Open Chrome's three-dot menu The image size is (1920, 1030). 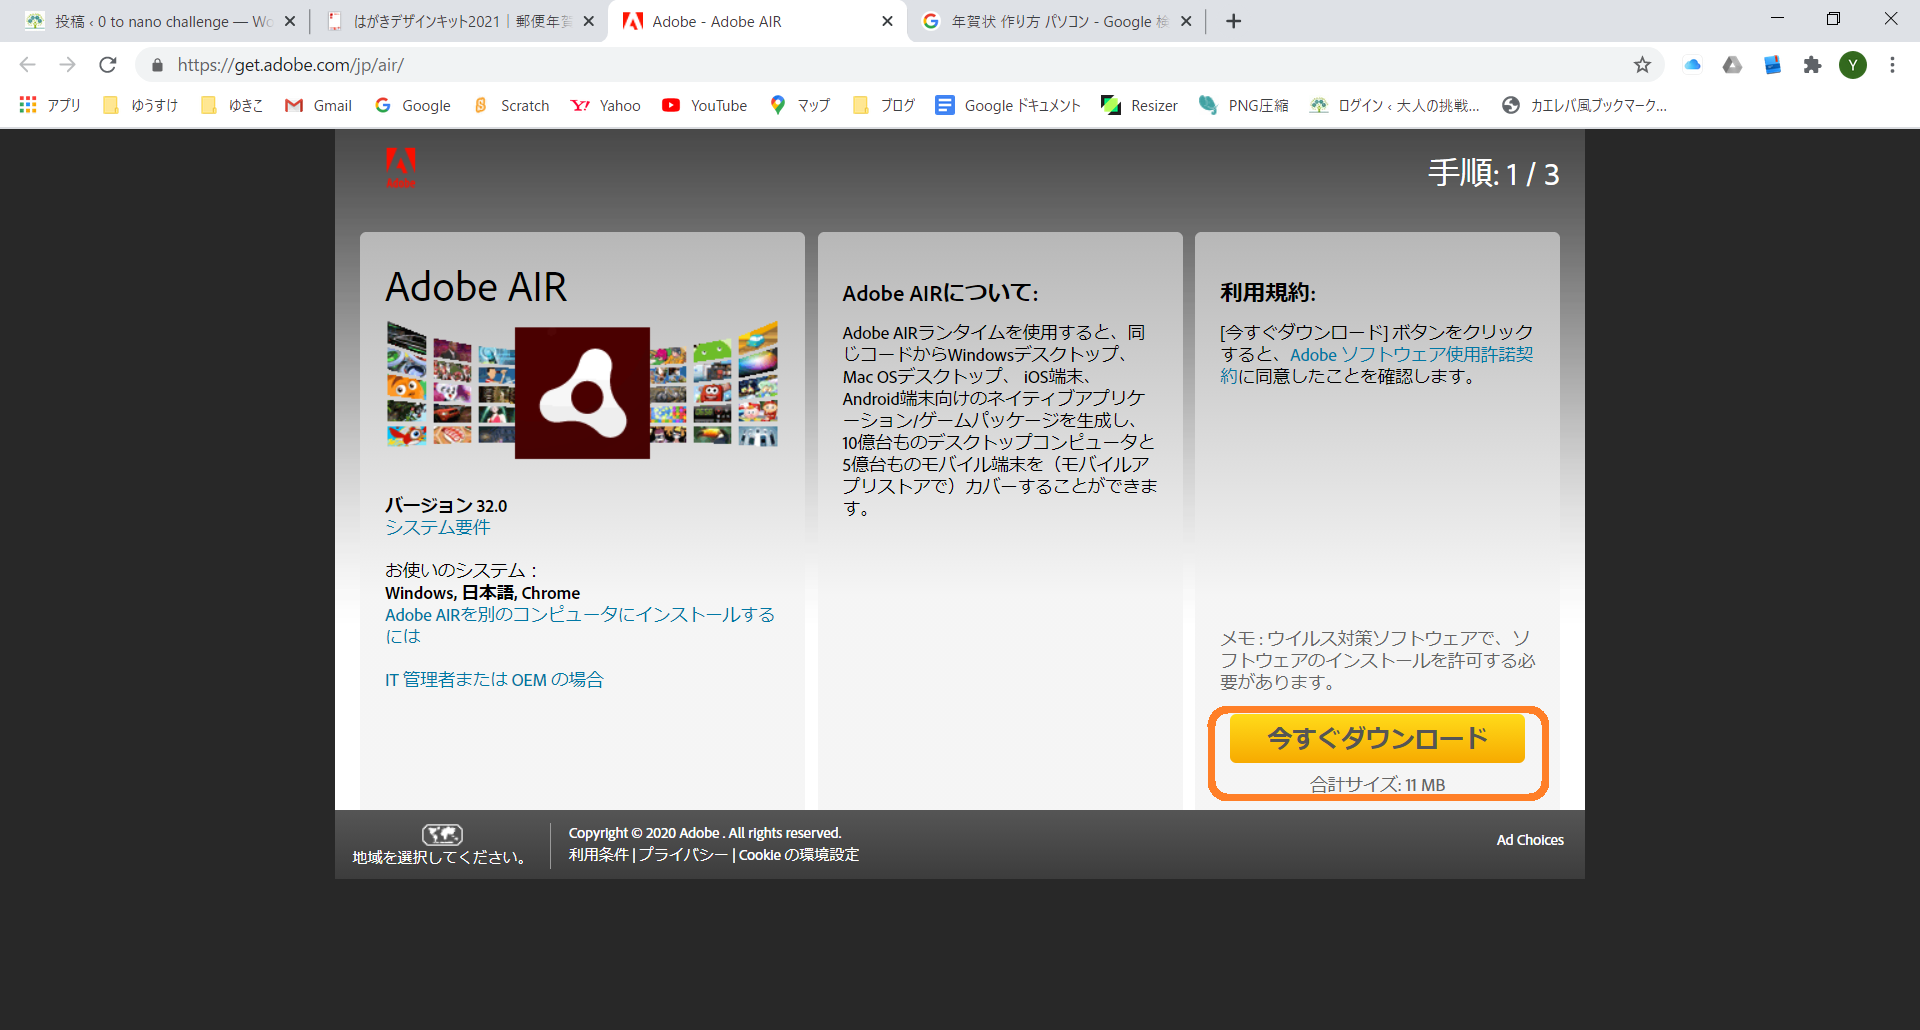point(1892,65)
